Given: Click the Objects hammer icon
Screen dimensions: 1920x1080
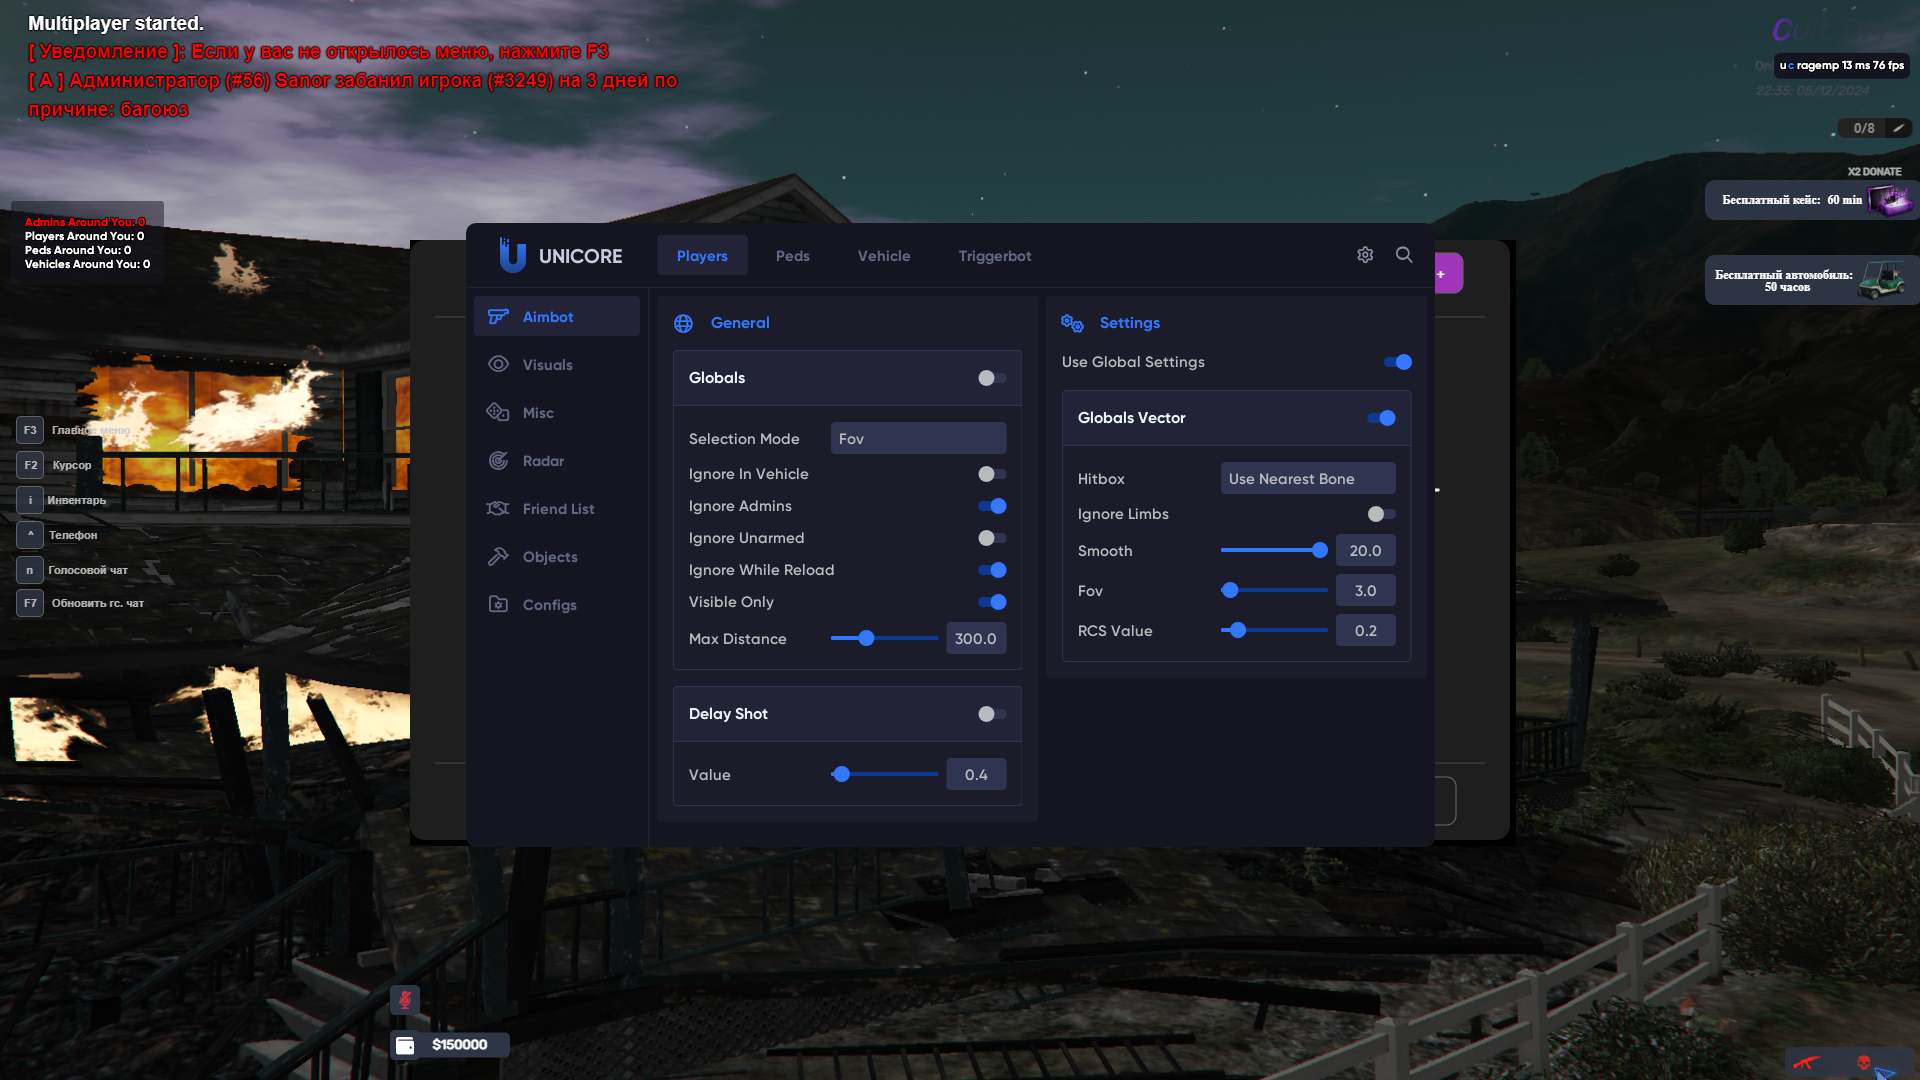Looking at the screenshot, I should (498, 557).
